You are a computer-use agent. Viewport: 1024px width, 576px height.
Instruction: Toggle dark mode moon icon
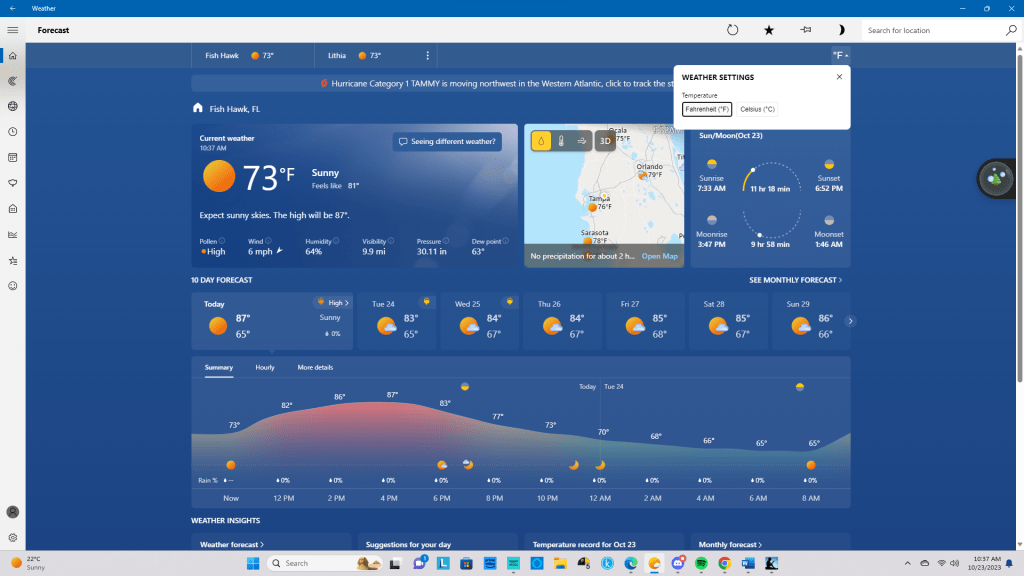click(841, 30)
